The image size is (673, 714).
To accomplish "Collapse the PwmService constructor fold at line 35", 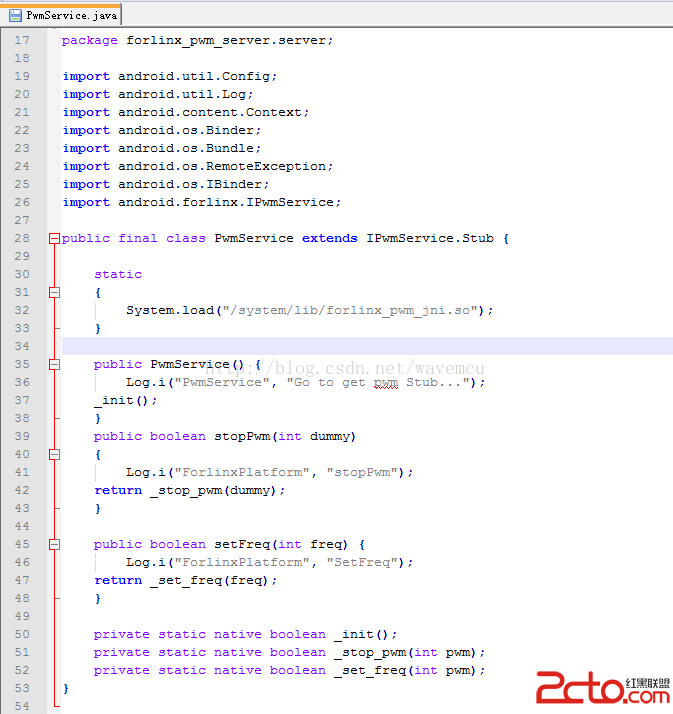I will pos(54,364).
